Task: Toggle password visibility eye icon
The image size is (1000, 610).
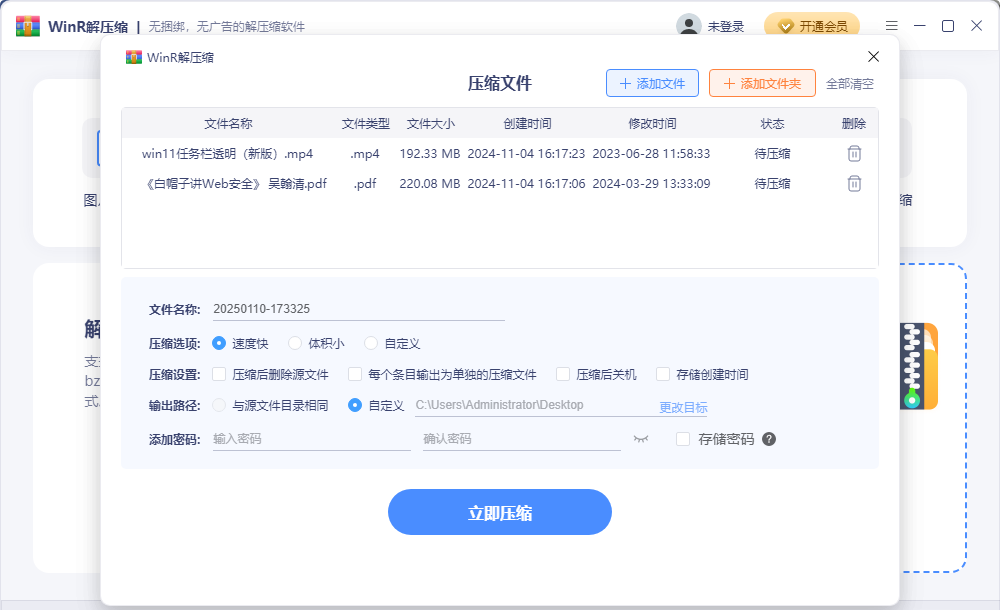Action: [x=641, y=439]
